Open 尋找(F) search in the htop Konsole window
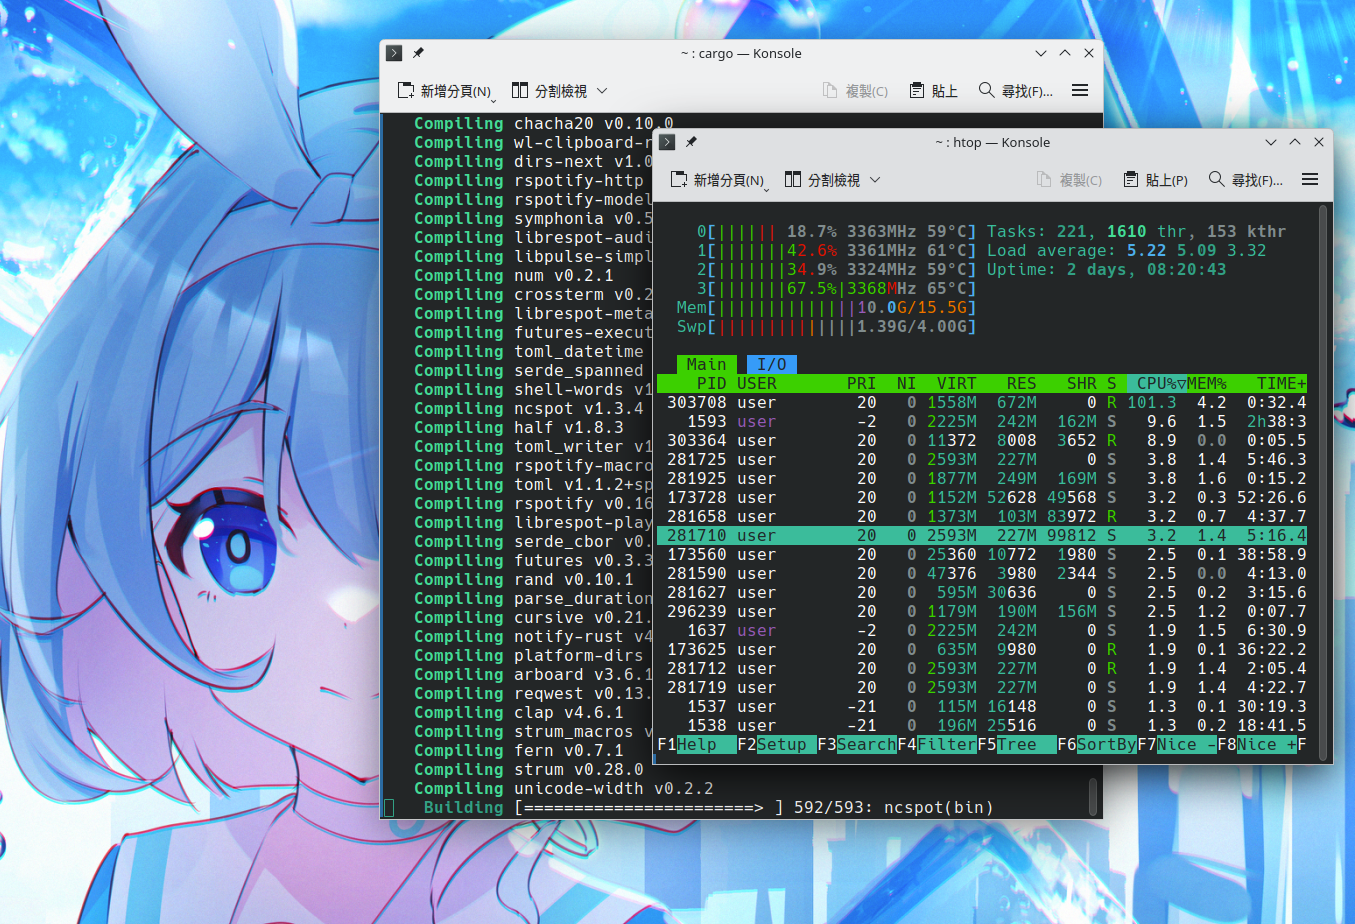1355x924 pixels. click(x=1245, y=180)
